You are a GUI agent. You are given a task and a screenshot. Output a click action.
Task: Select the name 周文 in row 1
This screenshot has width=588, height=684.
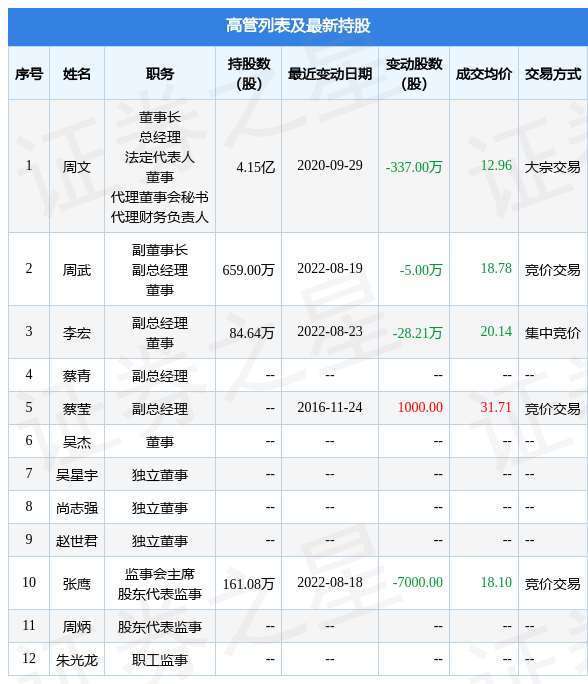click(77, 167)
